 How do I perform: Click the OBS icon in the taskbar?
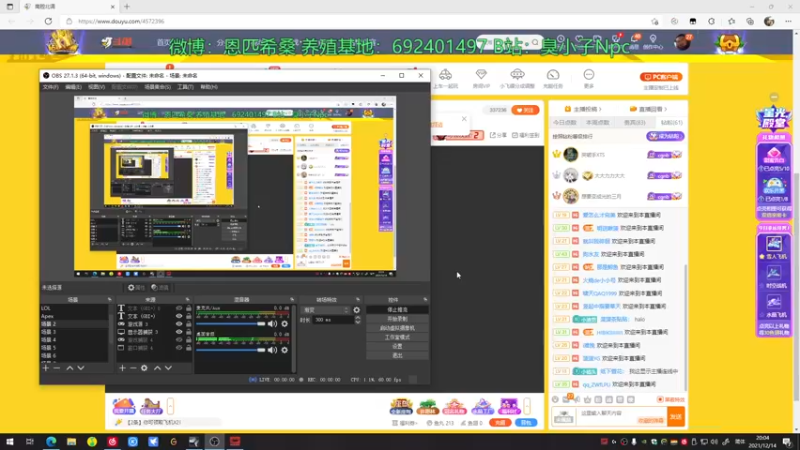[x=214, y=441]
